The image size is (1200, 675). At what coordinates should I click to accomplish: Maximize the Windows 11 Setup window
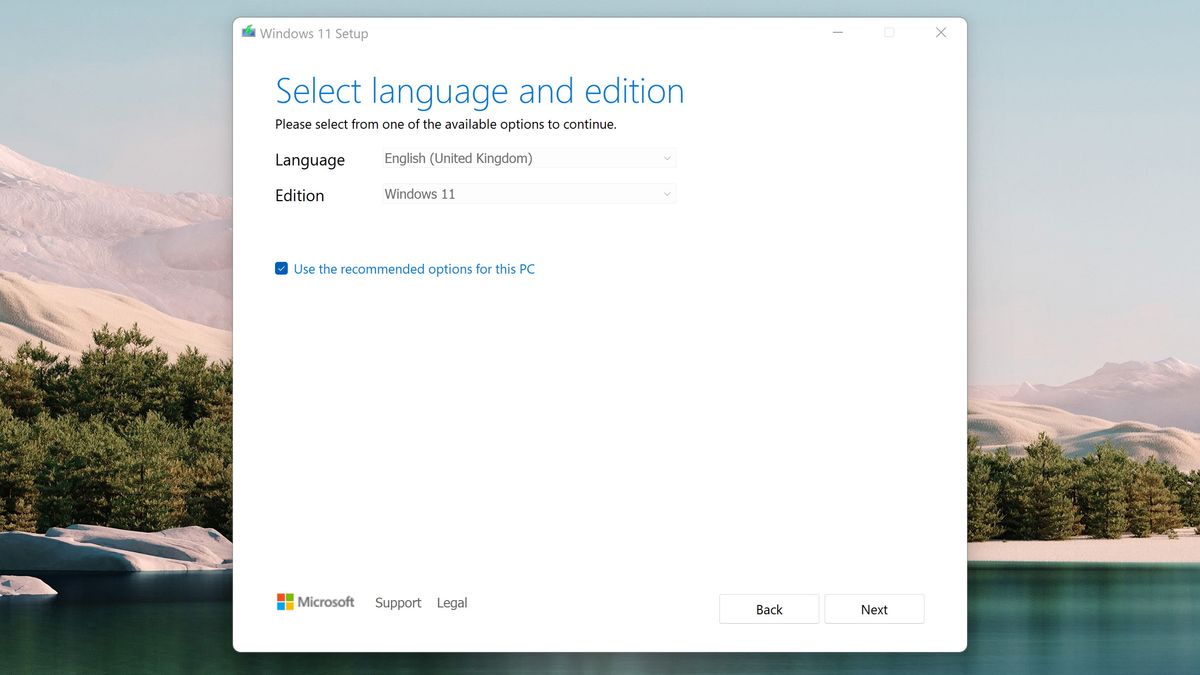[888, 32]
